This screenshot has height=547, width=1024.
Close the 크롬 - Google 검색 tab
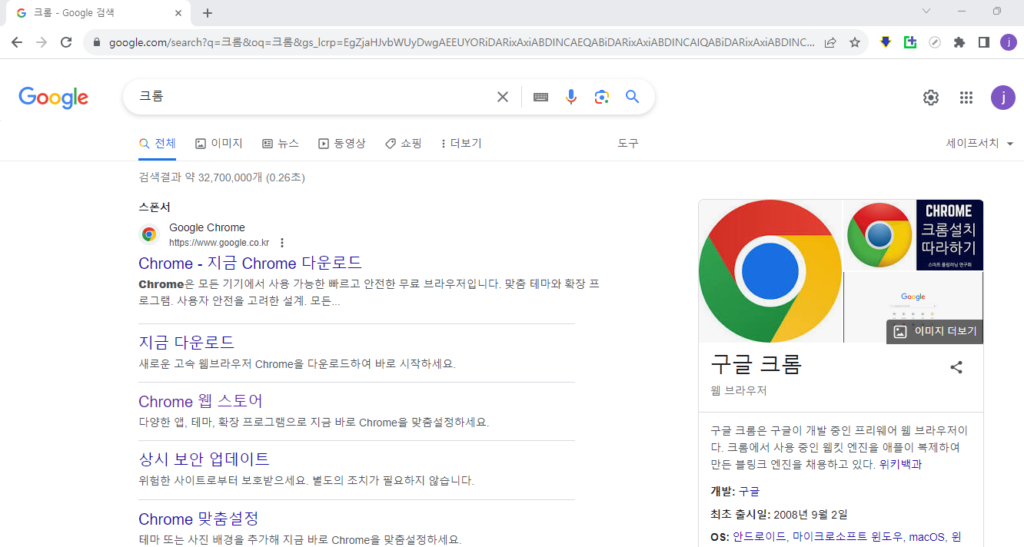point(178,13)
